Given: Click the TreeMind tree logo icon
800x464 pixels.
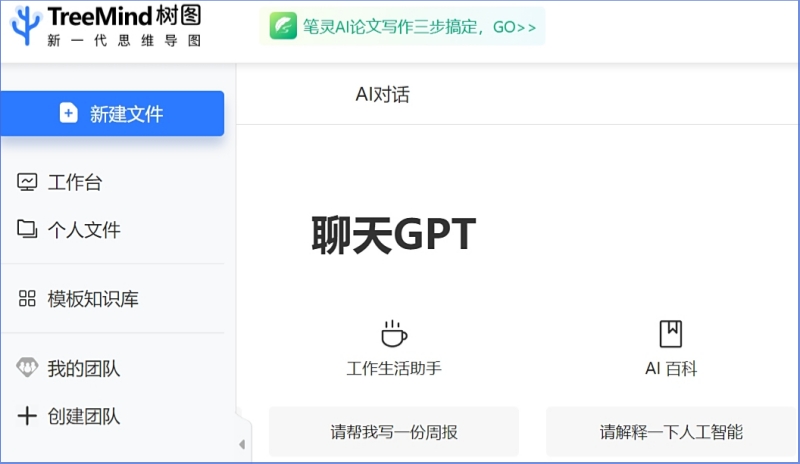Looking at the screenshot, I should point(26,25).
